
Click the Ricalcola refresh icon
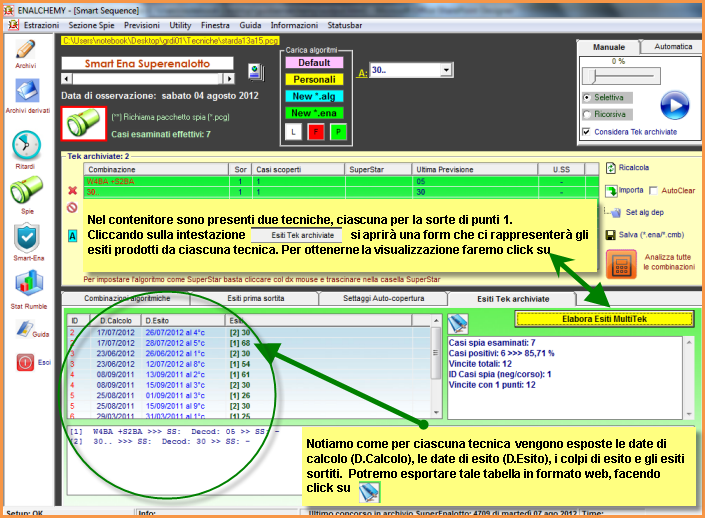tap(611, 168)
